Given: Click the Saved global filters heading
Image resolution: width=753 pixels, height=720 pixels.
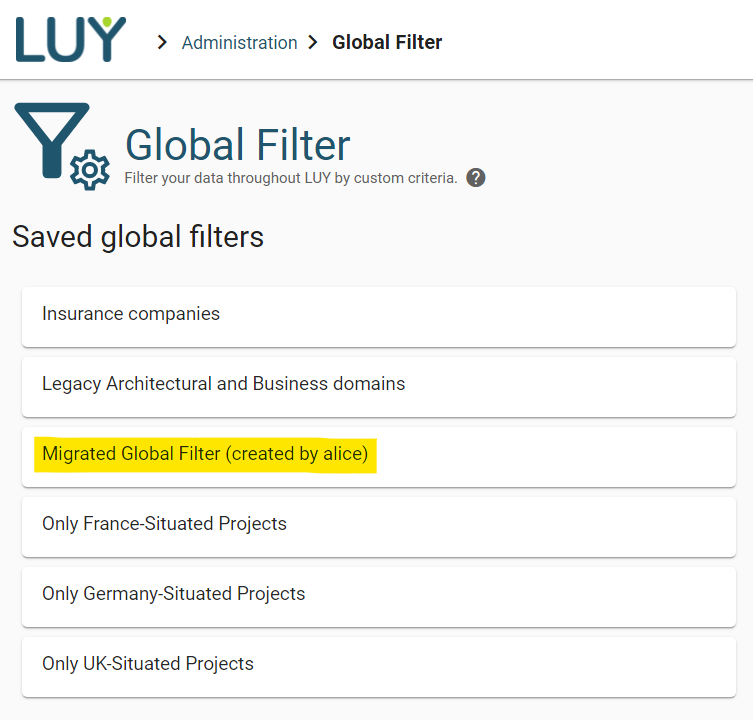Looking at the screenshot, I should [138, 237].
